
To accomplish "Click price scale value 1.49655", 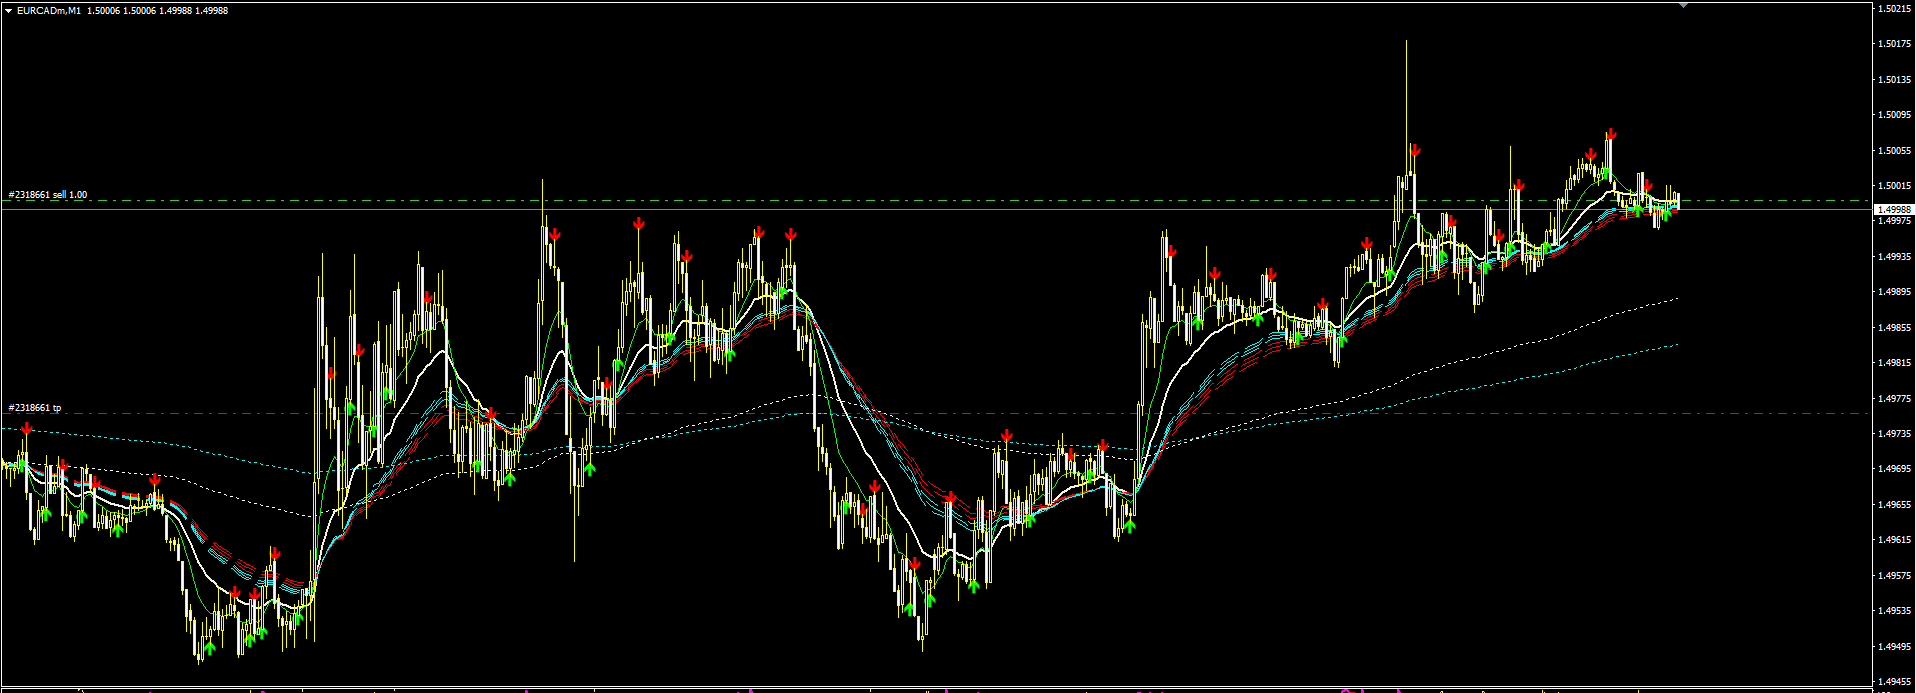I will click(1894, 505).
